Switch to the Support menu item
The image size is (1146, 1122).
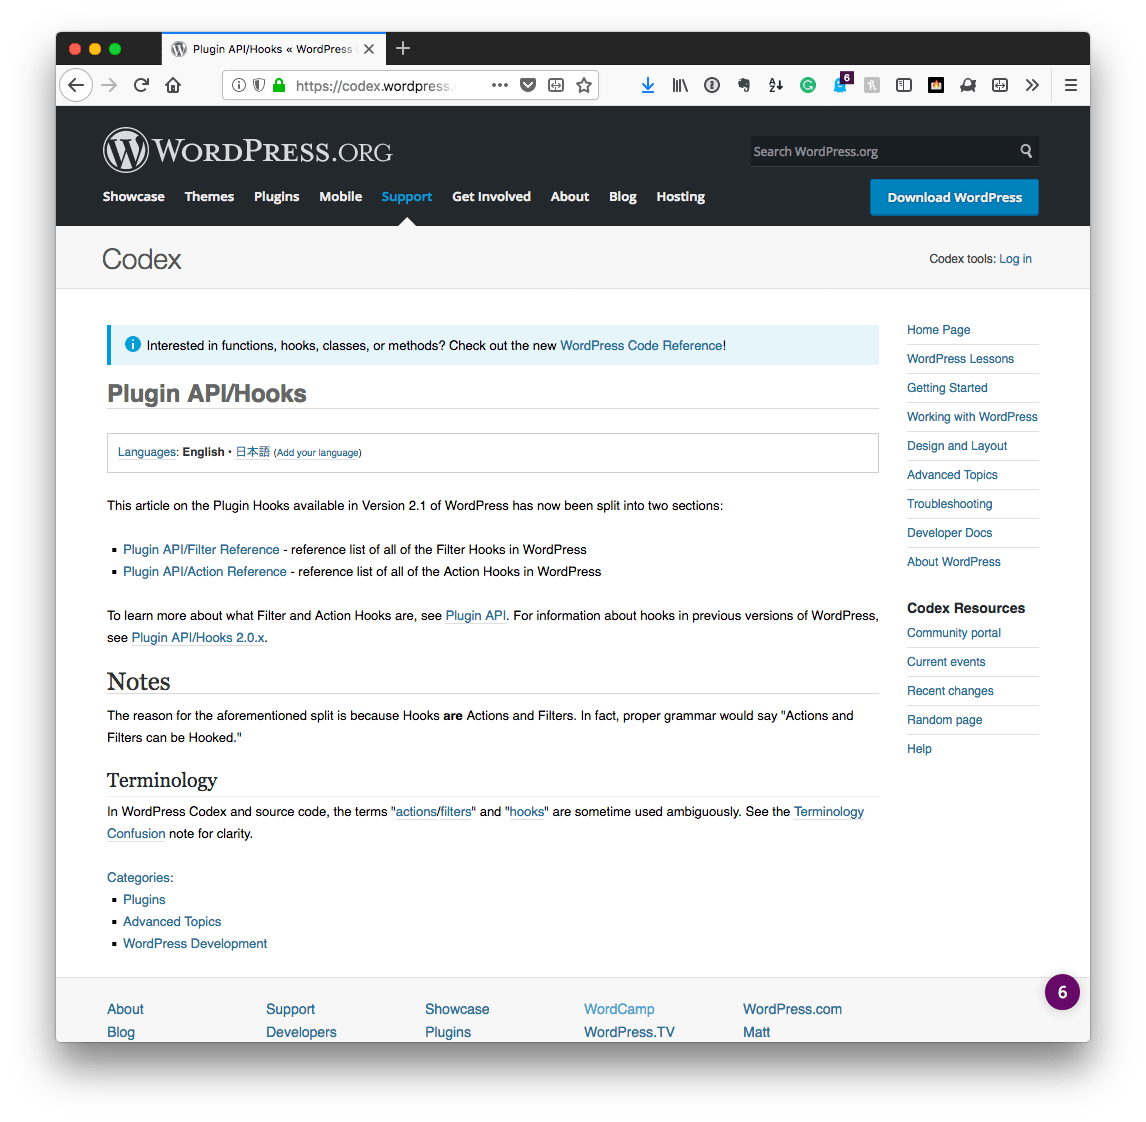click(x=406, y=196)
